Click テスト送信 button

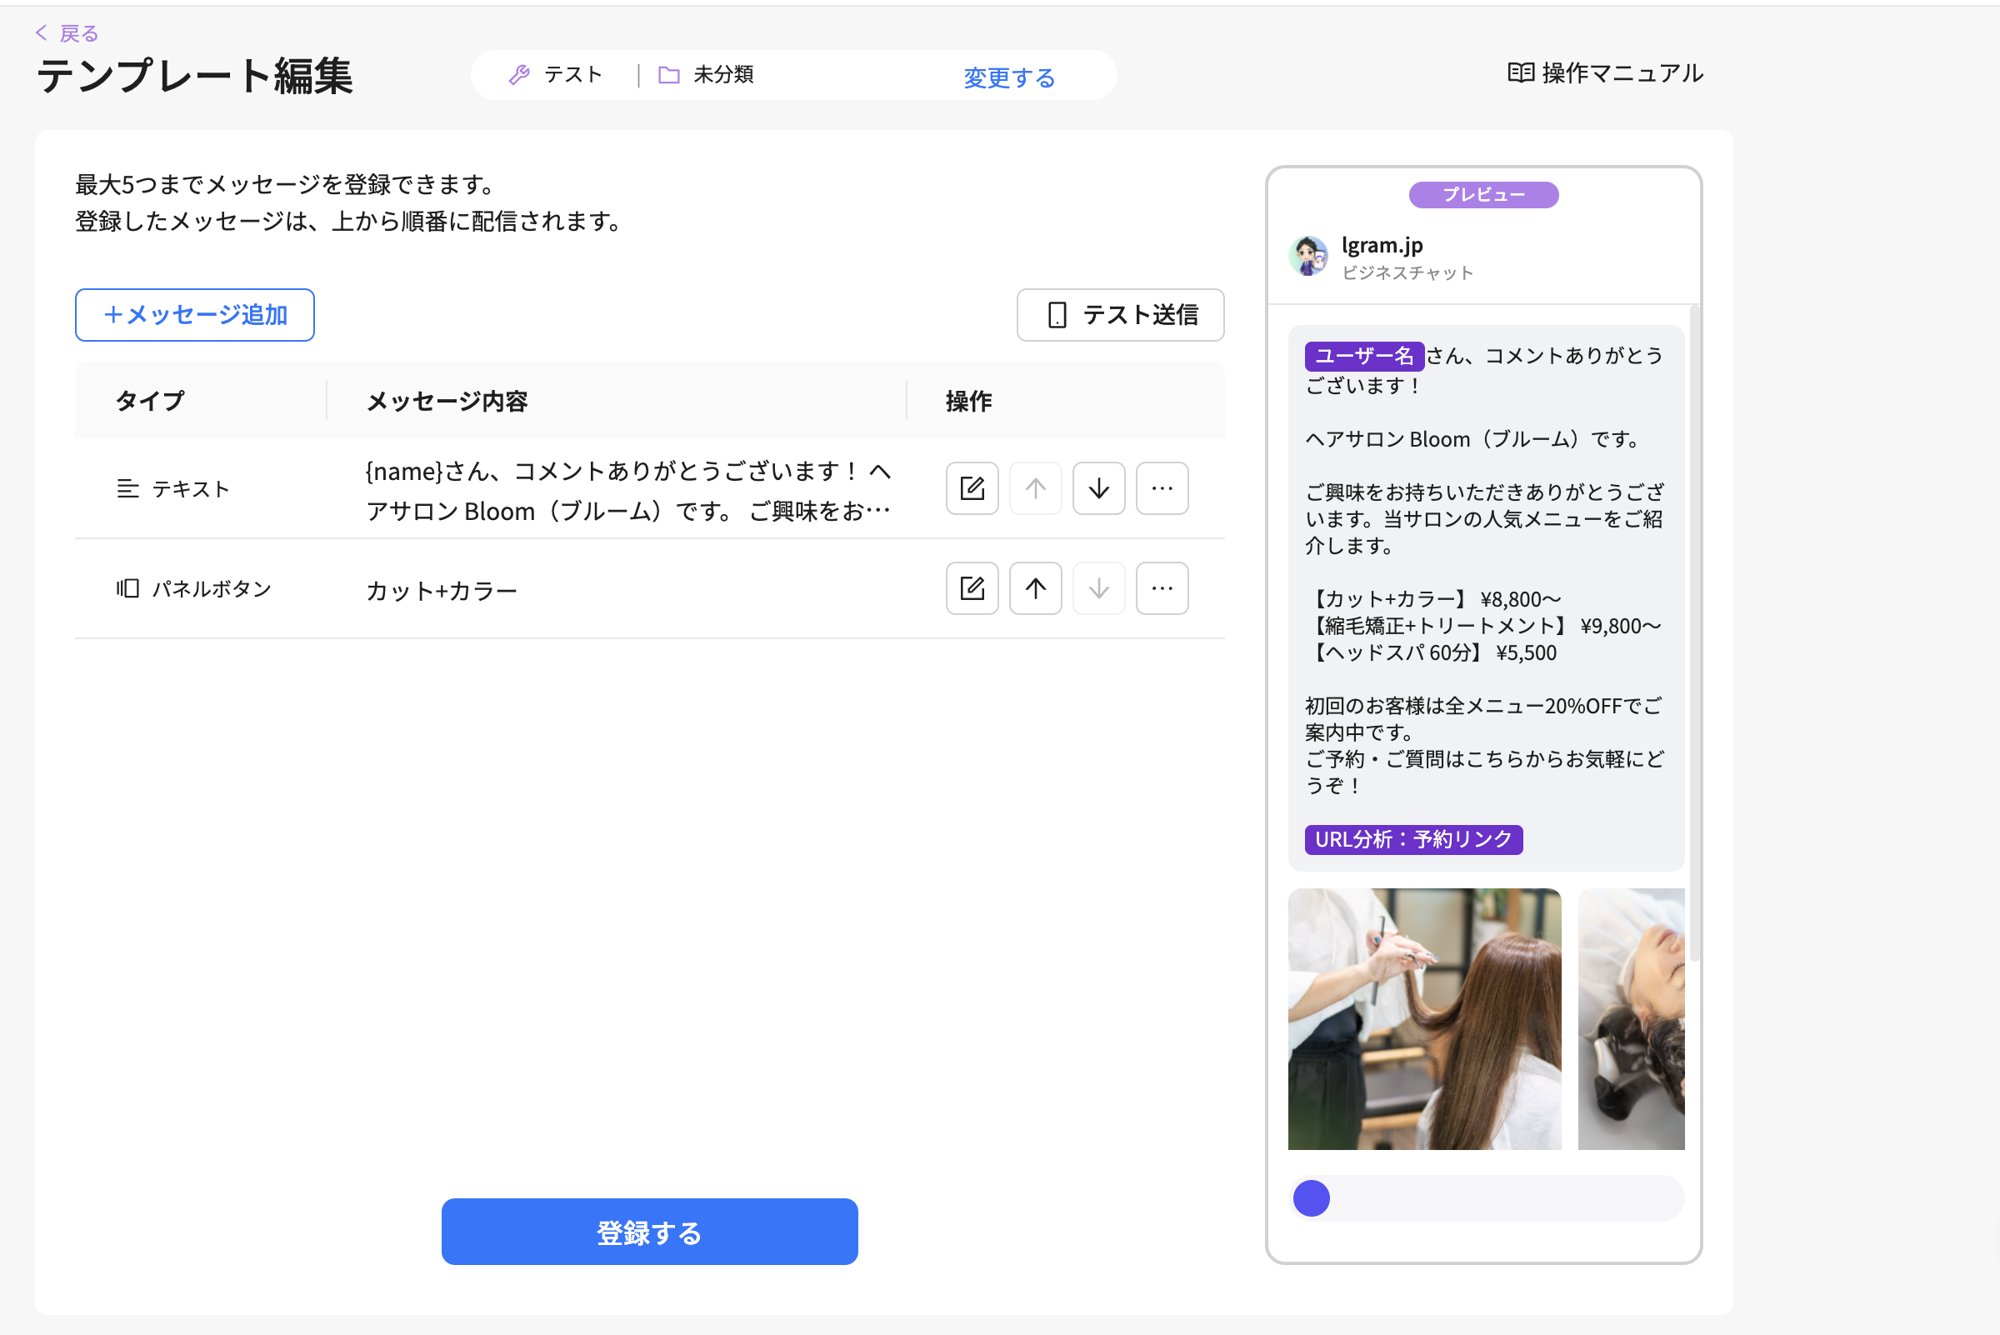(x=1120, y=315)
